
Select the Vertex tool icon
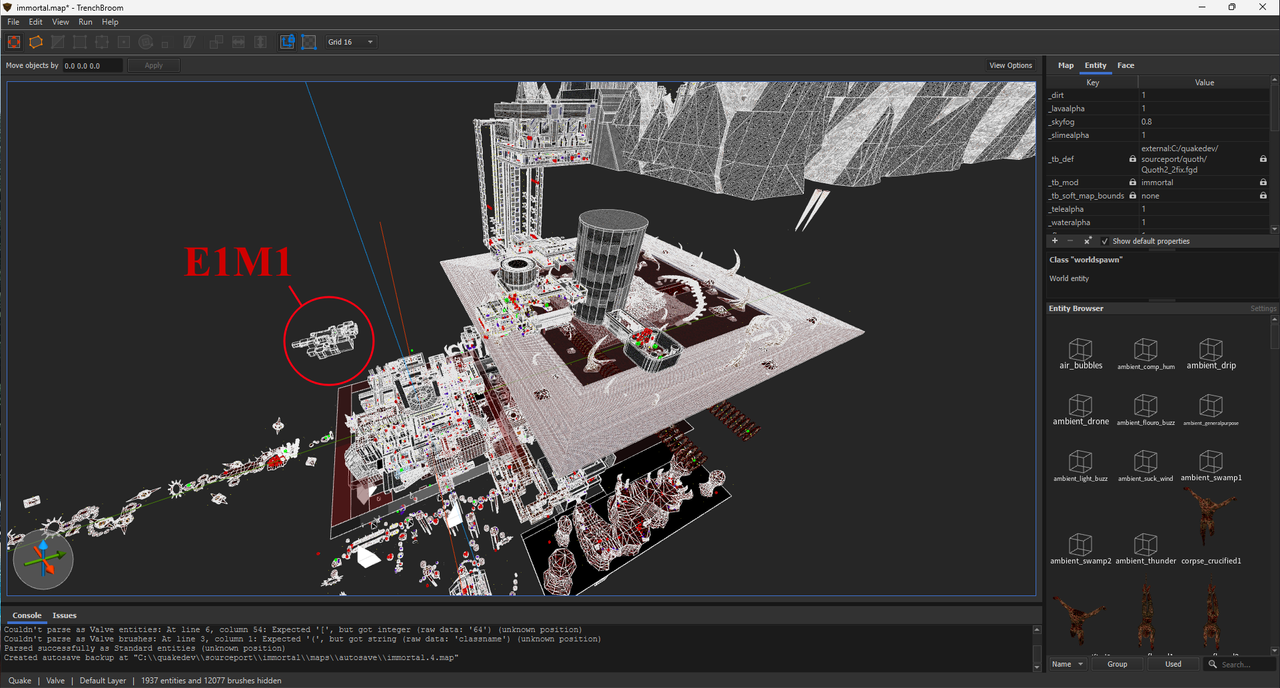(80, 42)
